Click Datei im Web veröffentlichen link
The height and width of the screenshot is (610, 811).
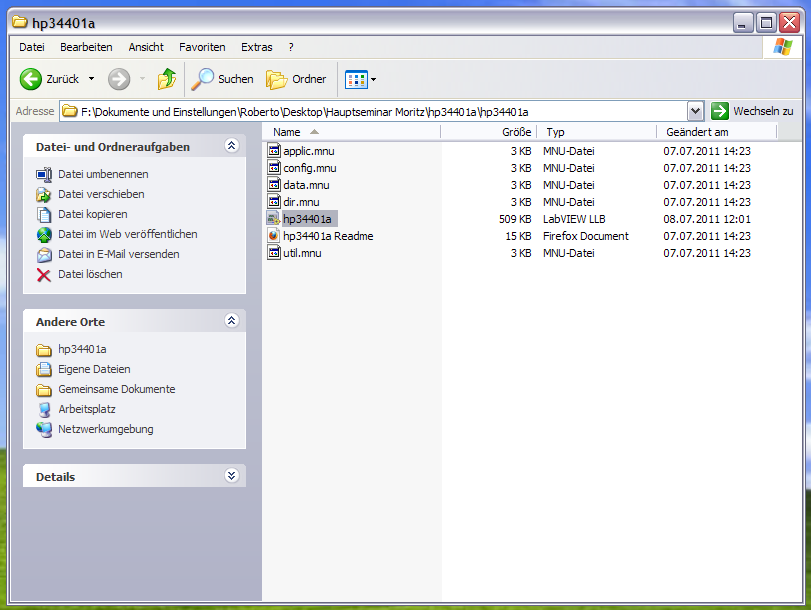[x=128, y=234]
